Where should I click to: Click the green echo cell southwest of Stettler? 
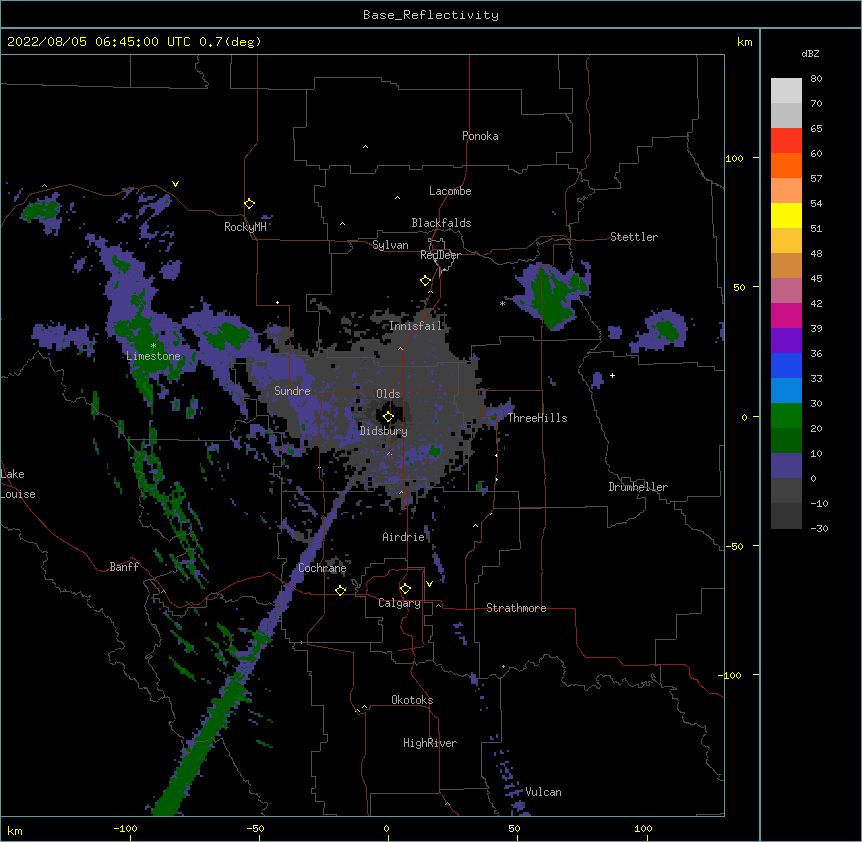[554, 296]
